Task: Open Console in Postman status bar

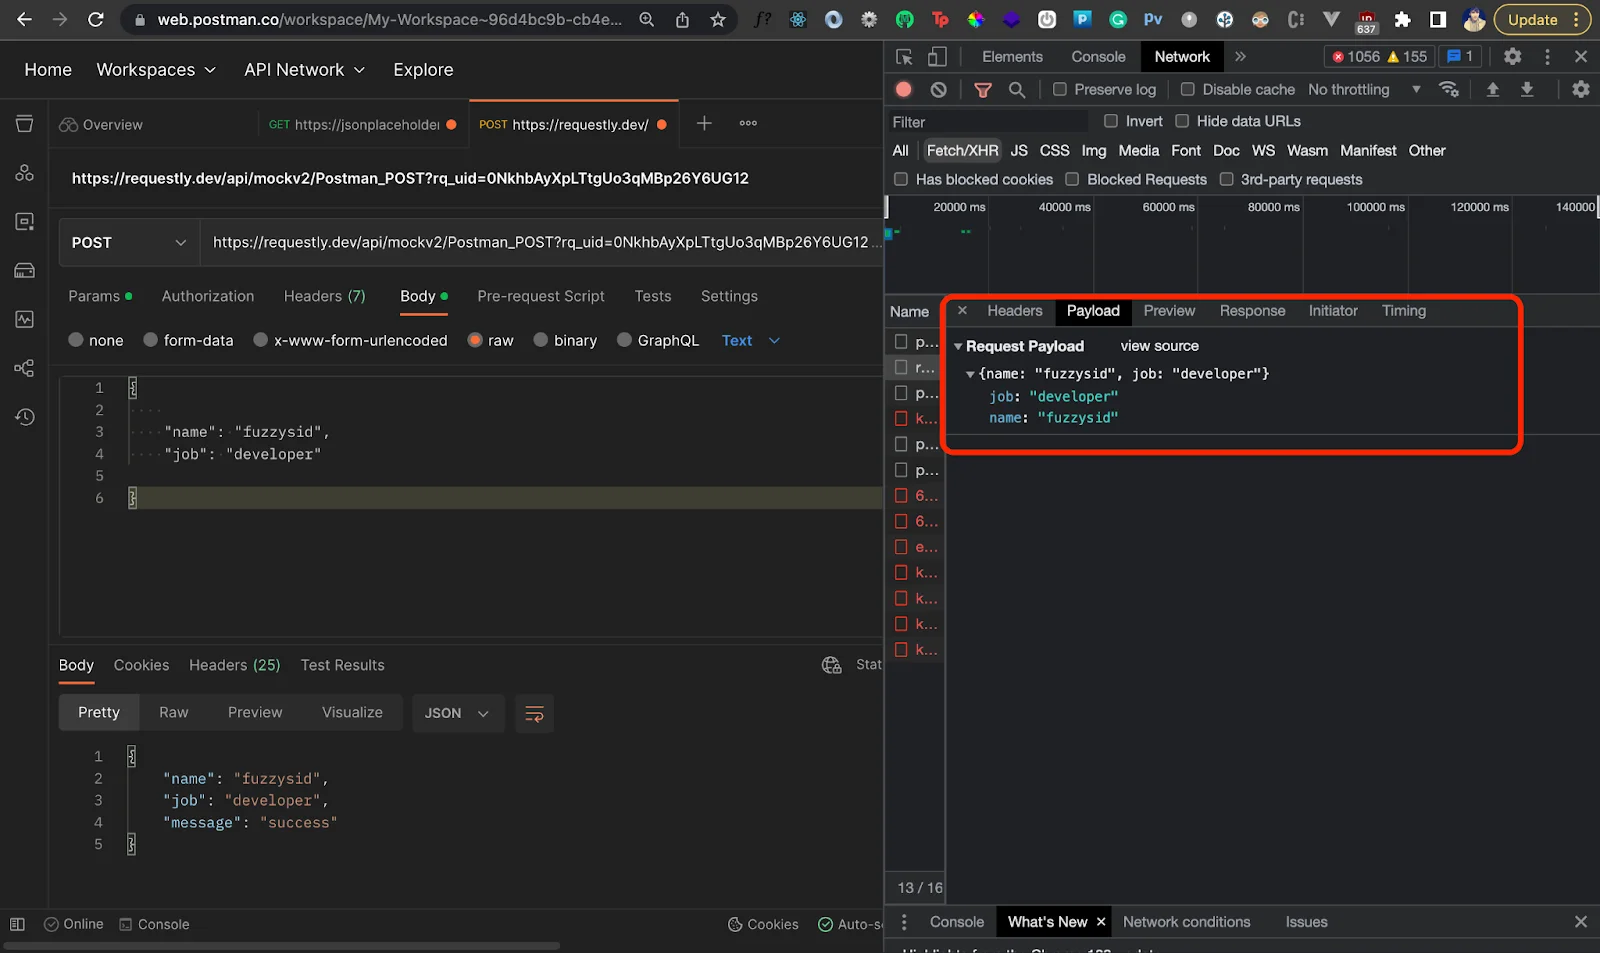Action: tap(154, 924)
